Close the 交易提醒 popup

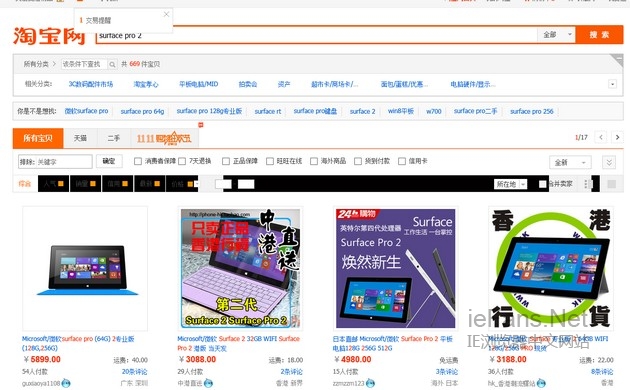[166, 14]
